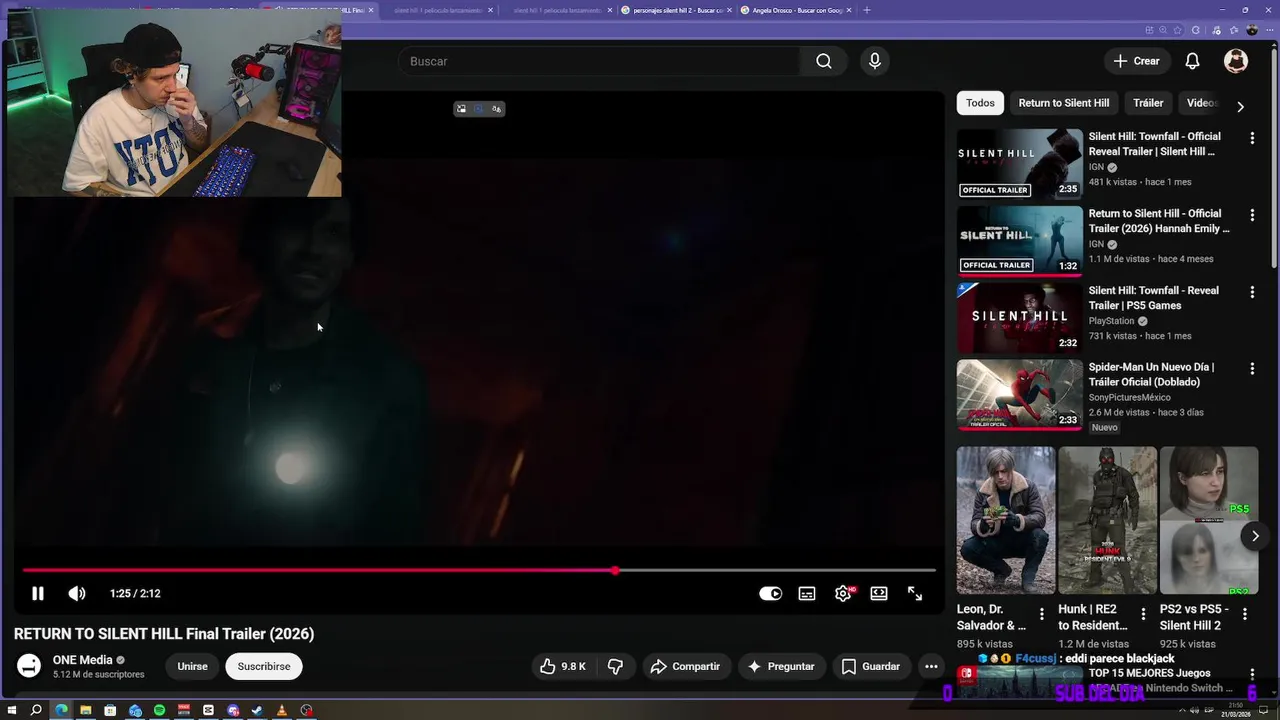1280x720 pixels.
Task: Start voice search with microphone
Action: (x=875, y=61)
